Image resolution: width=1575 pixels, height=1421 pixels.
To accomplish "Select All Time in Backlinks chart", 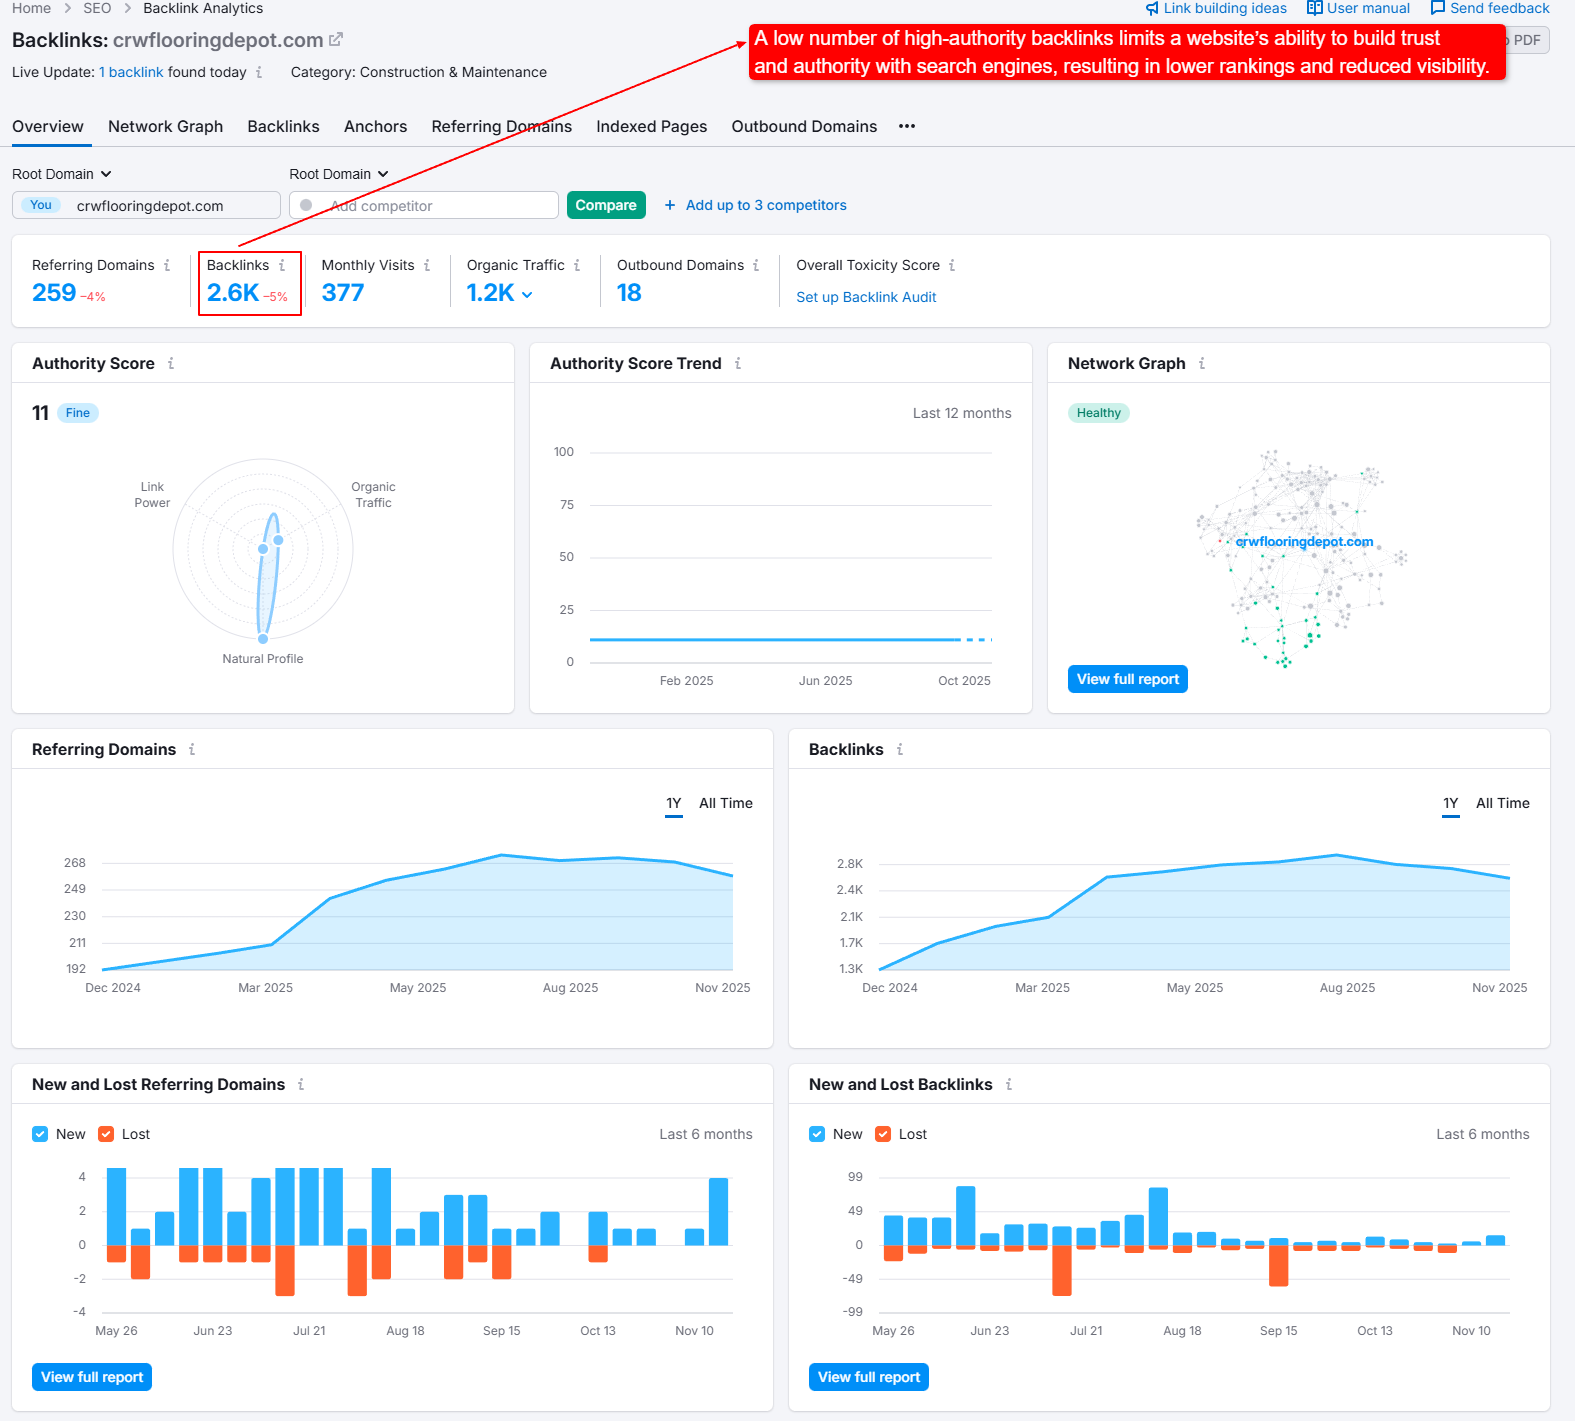I will point(1502,803).
